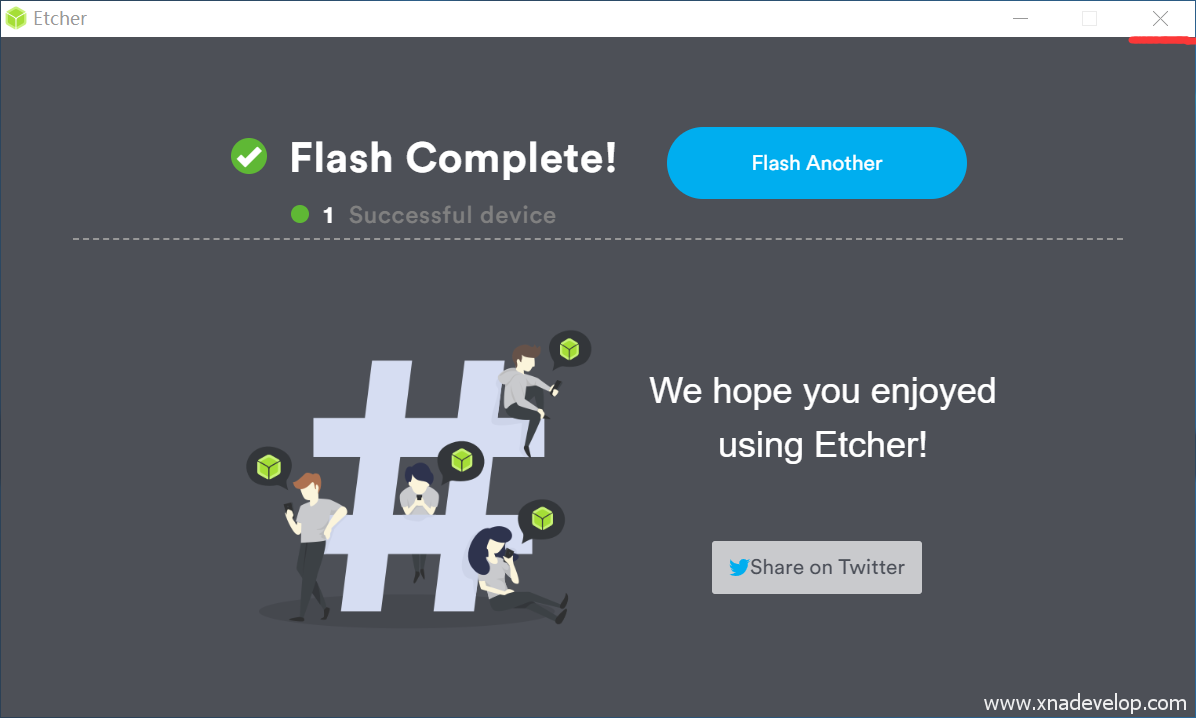Click the green checkmark success icon
Image resolution: width=1196 pixels, height=718 pixels.
pyautogui.click(x=249, y=156)
